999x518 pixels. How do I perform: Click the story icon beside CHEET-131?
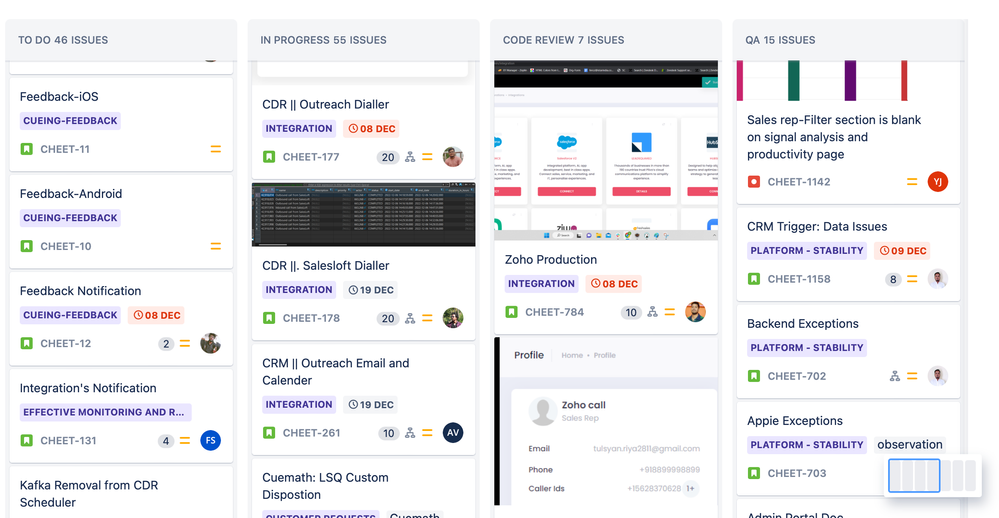point(27,440)
